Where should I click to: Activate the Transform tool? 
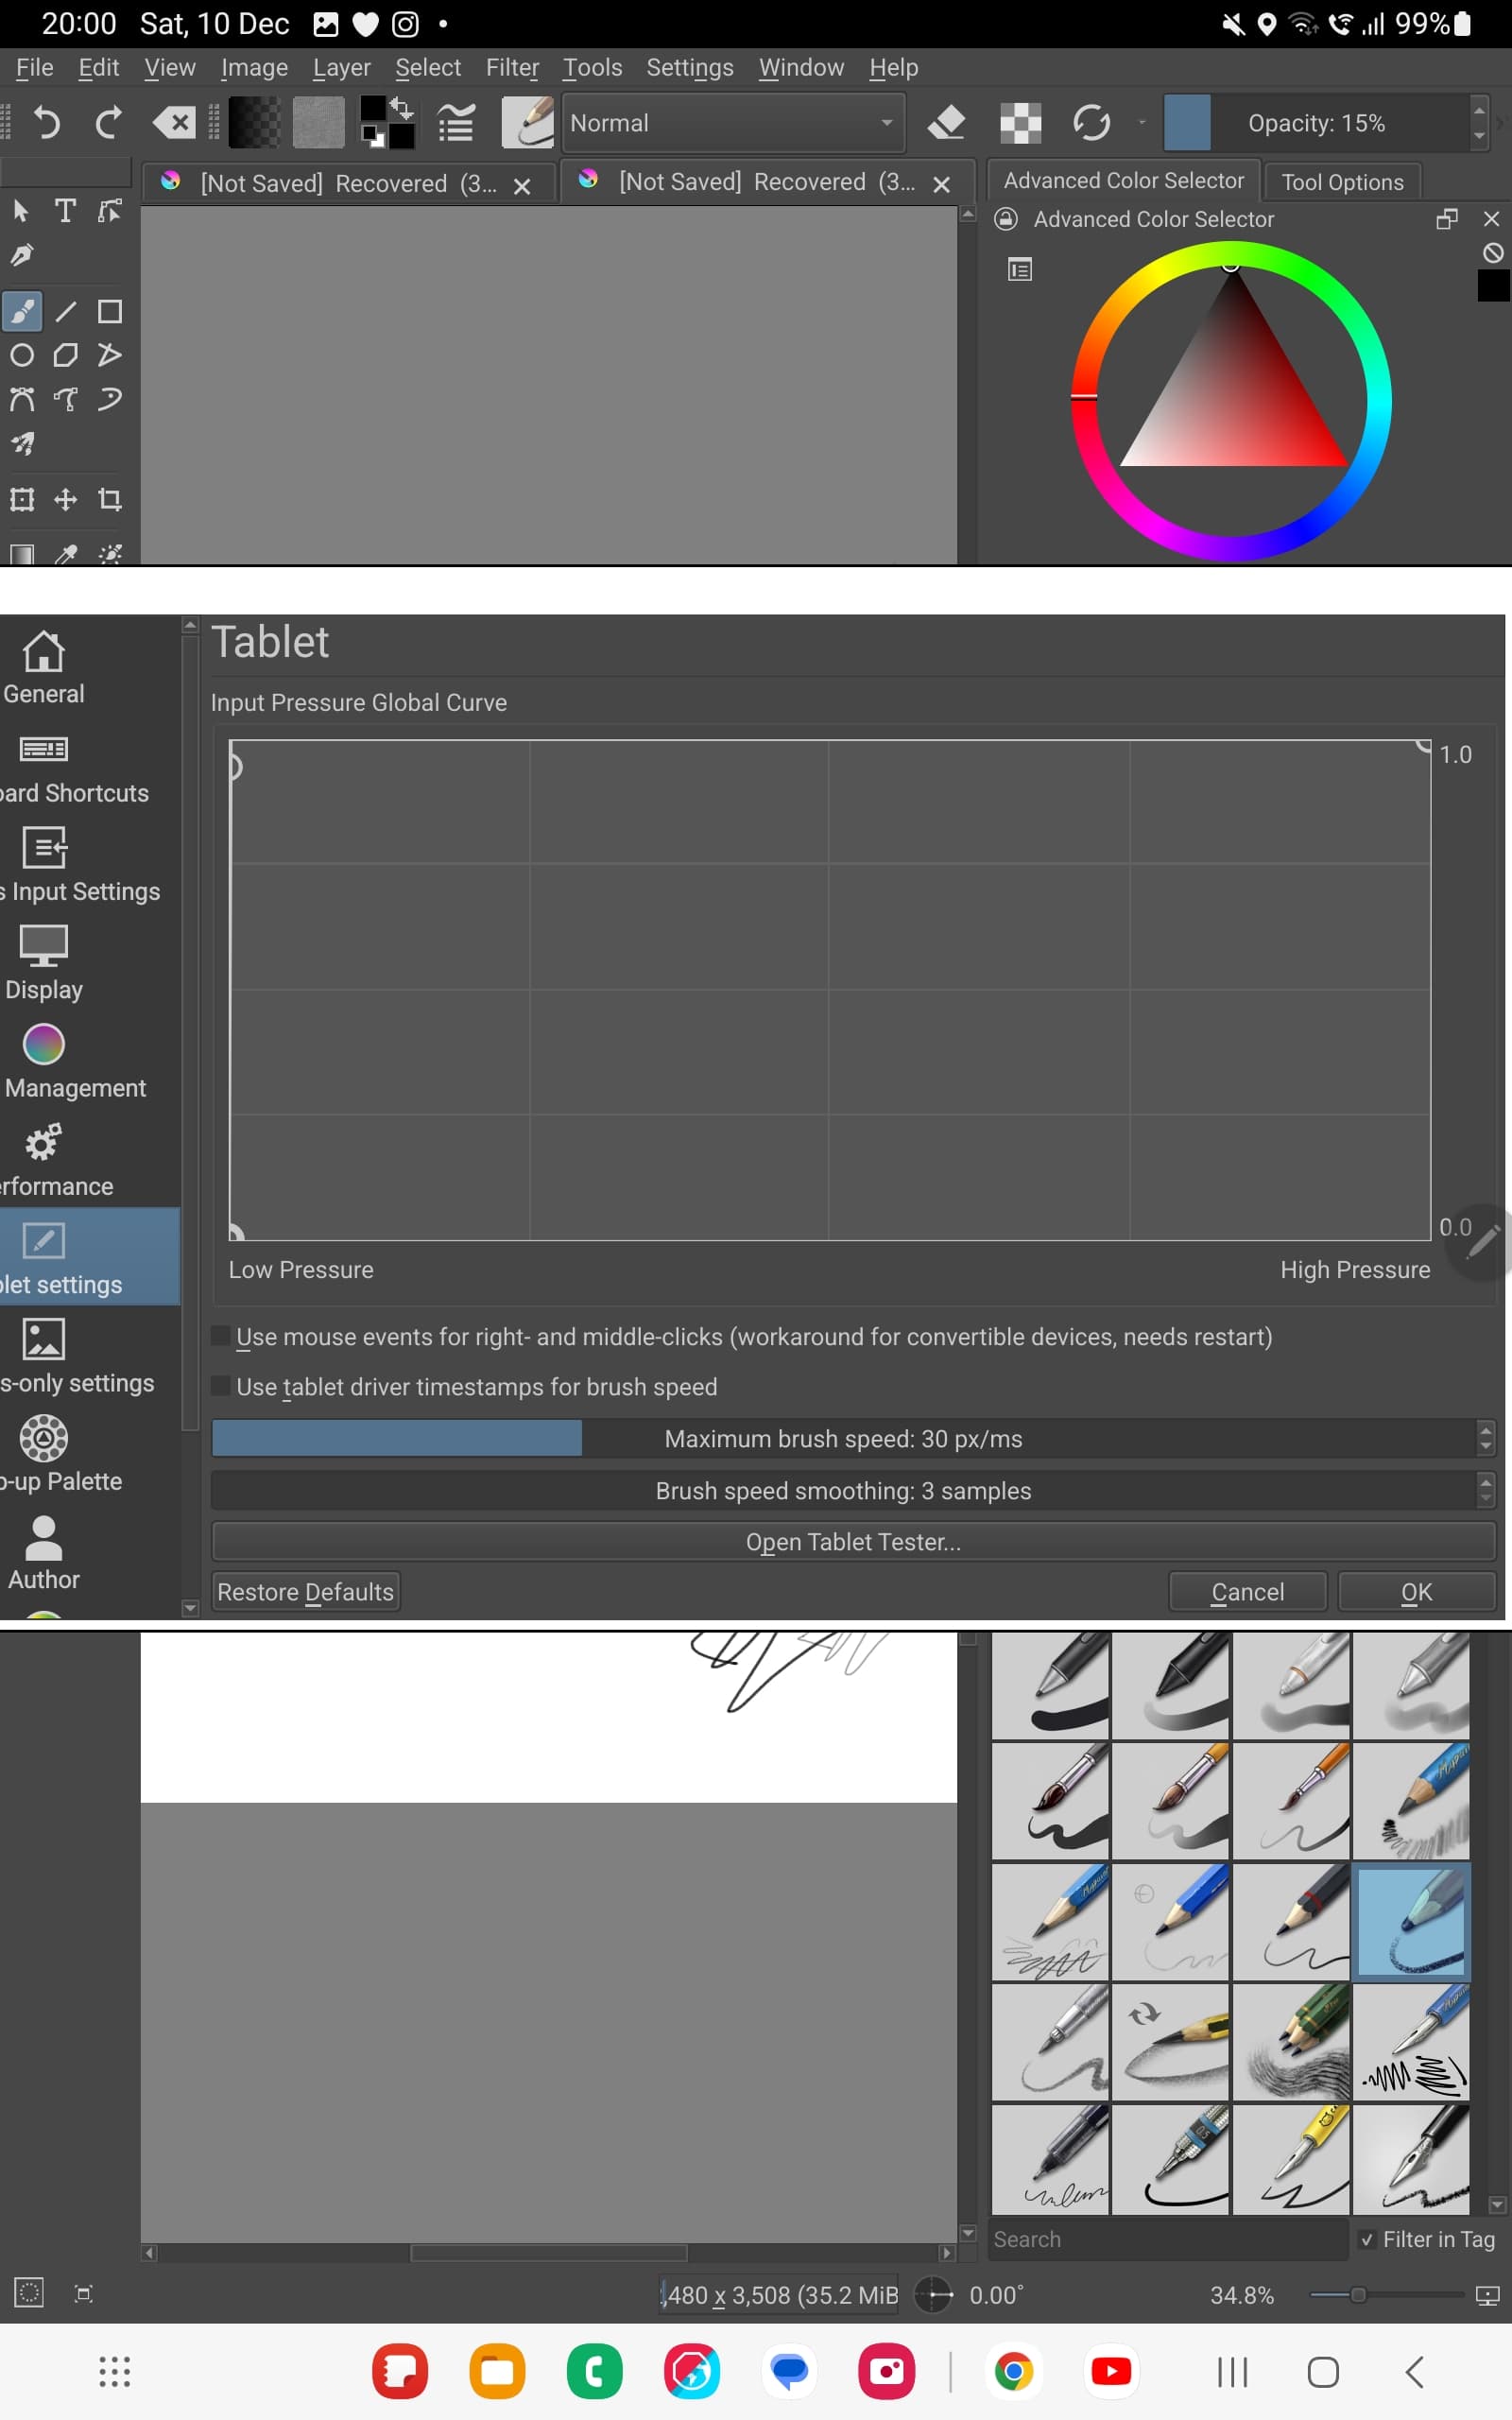coord(22,499)
